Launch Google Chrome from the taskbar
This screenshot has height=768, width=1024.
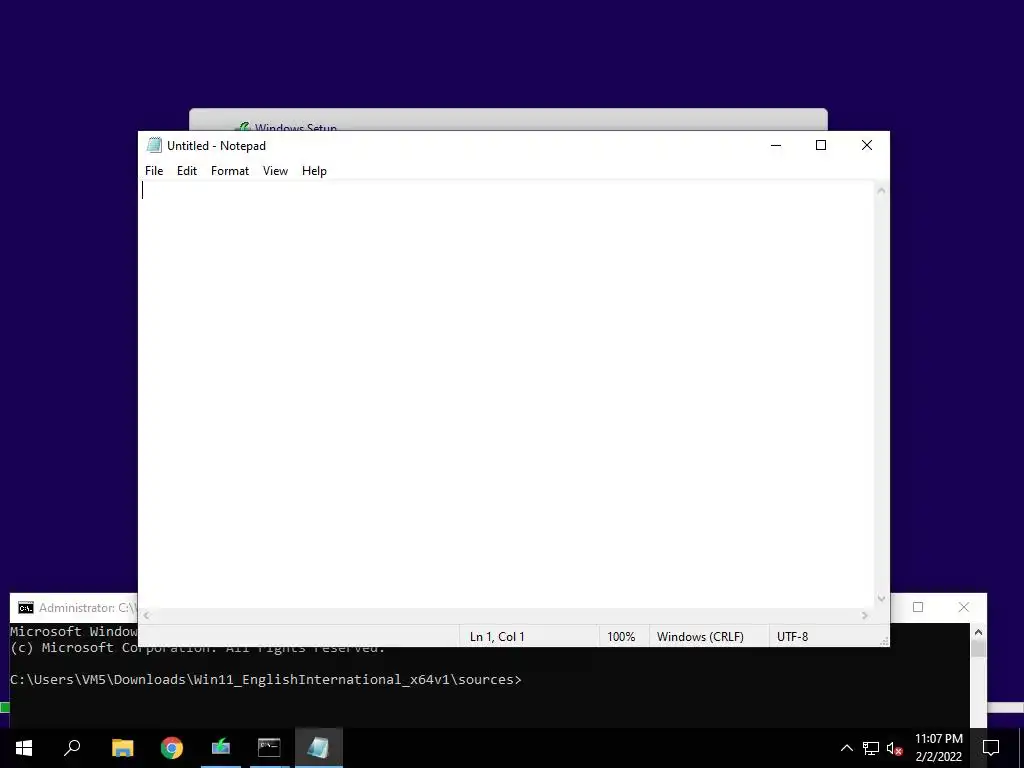pyautogui.click(x=172, y=748)
